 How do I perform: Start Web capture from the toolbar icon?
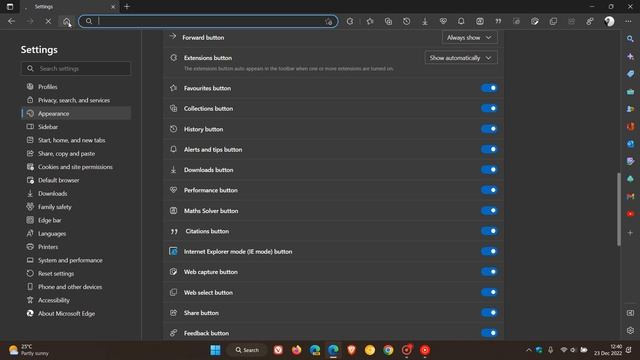535,21
